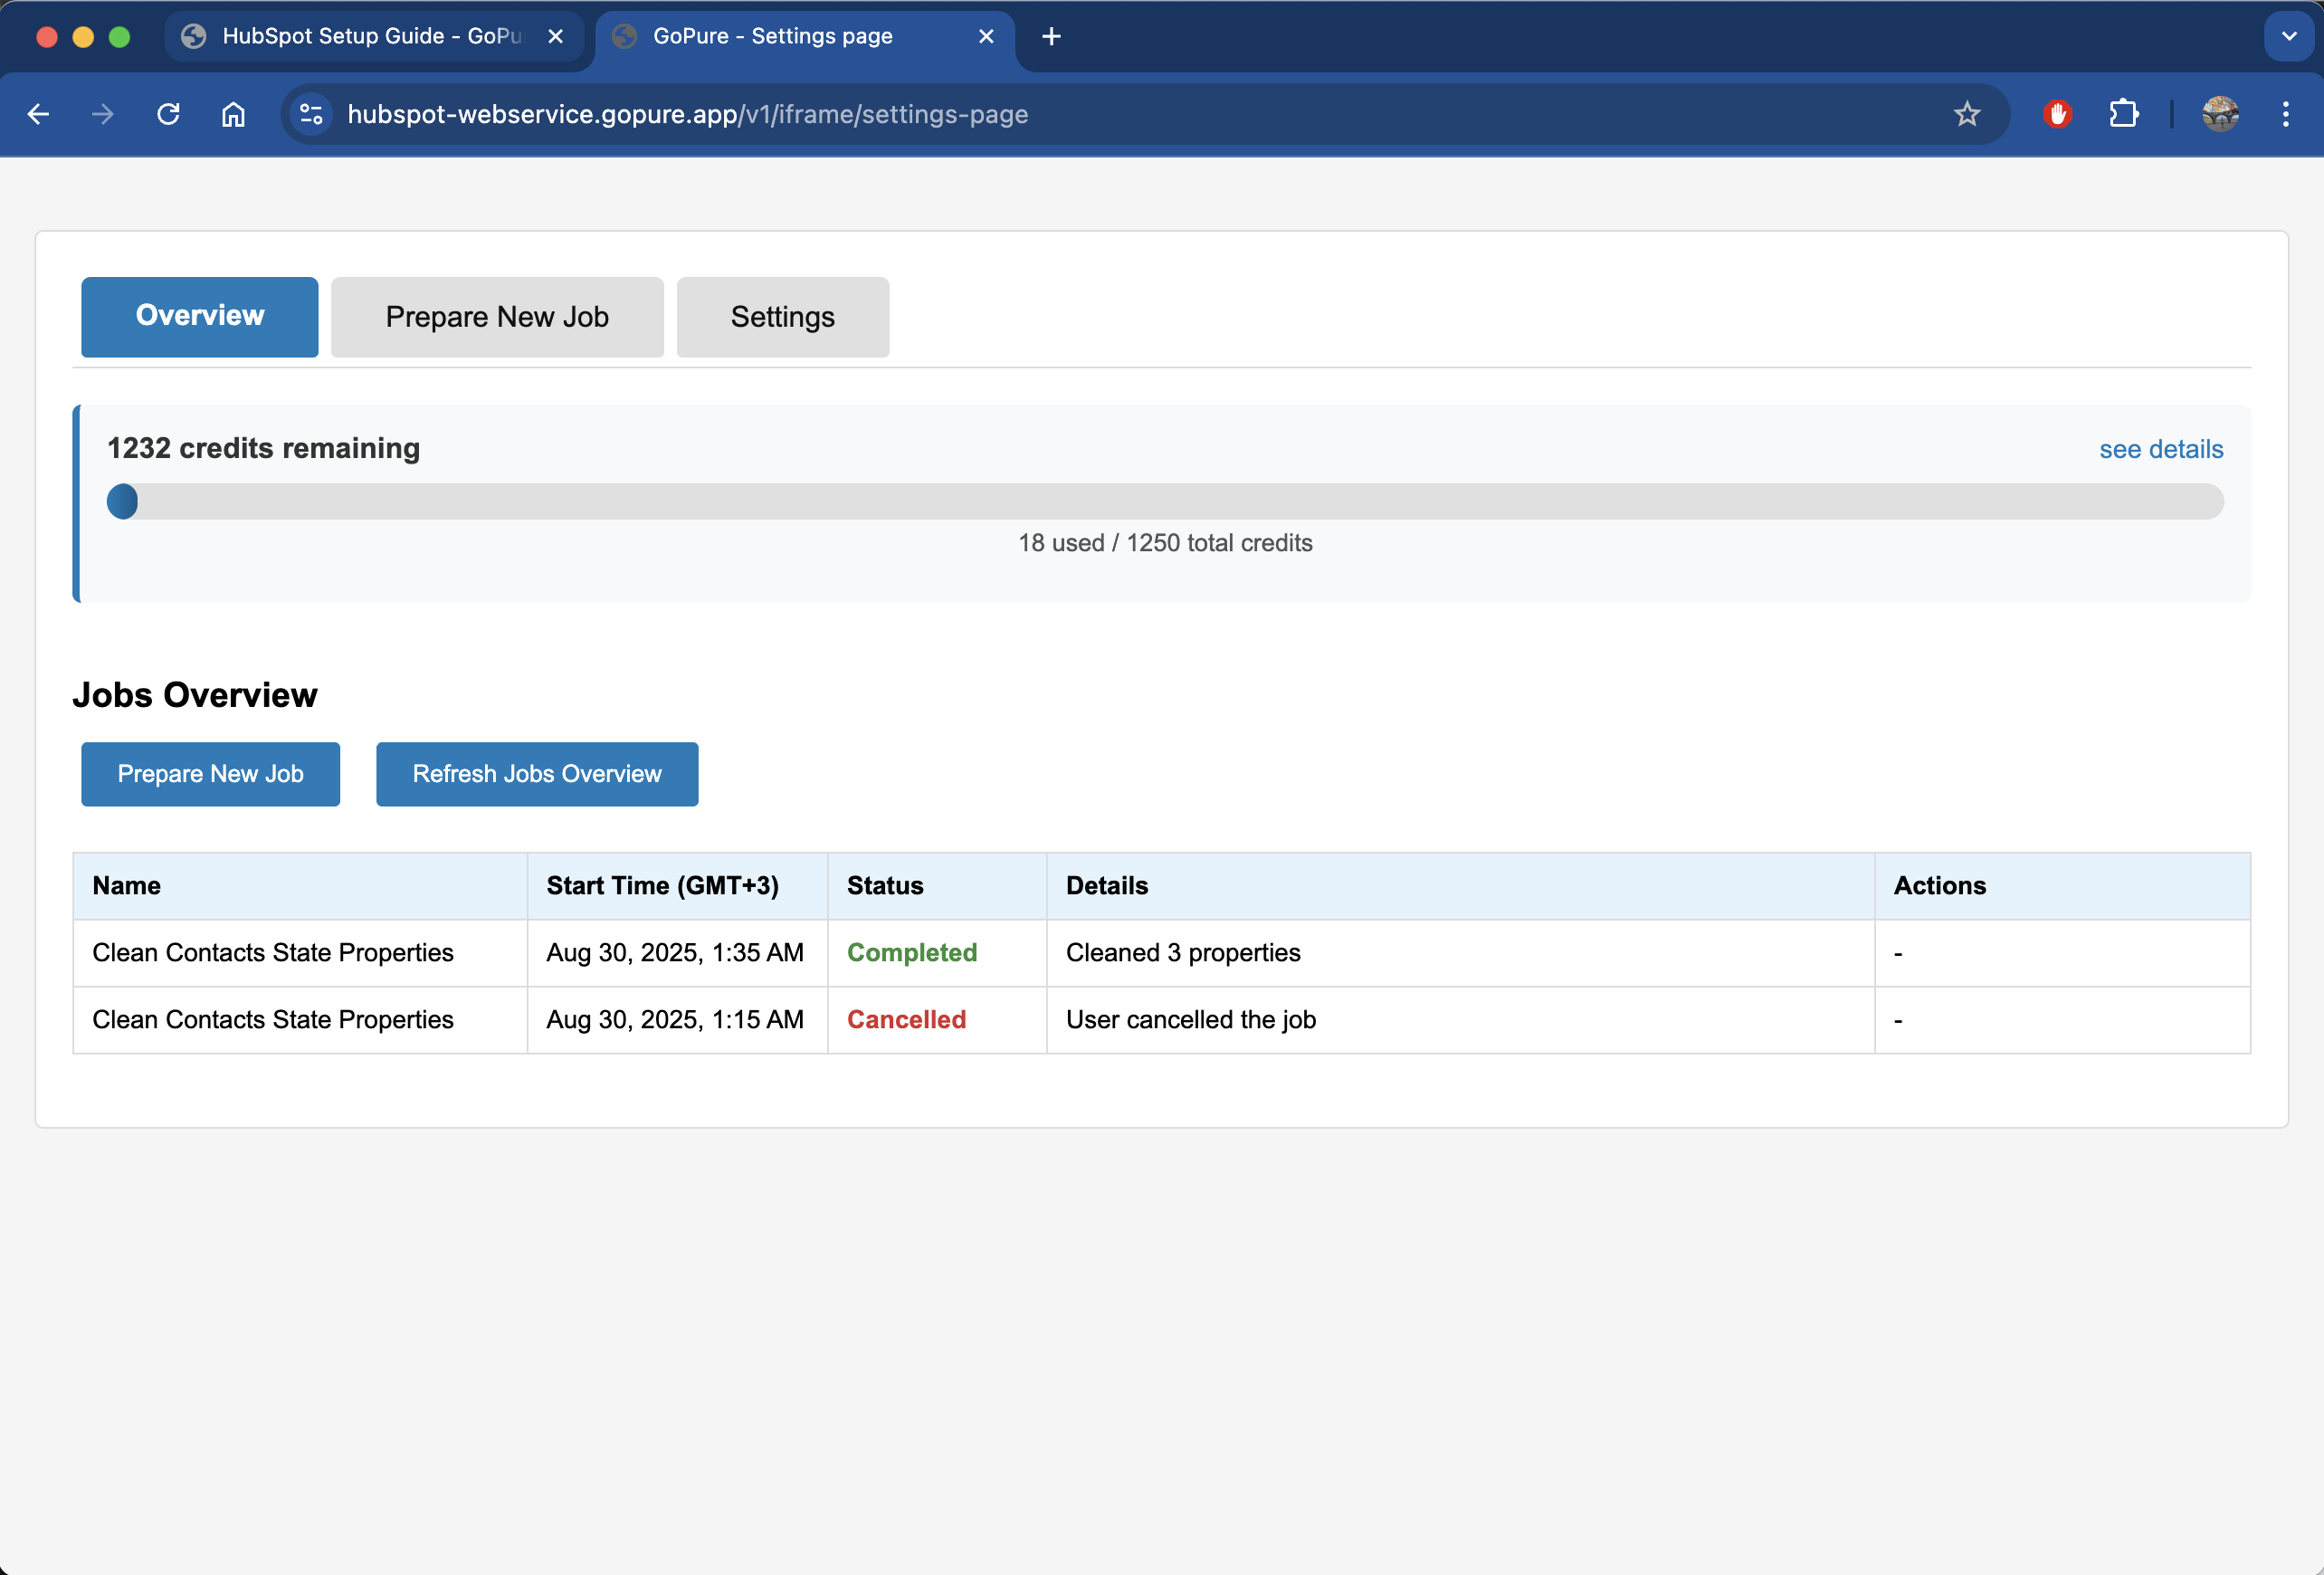The height and width of the screenshot is (1575, 2324).
Task: View site information icon in address bar
Action: click(312, 114)
